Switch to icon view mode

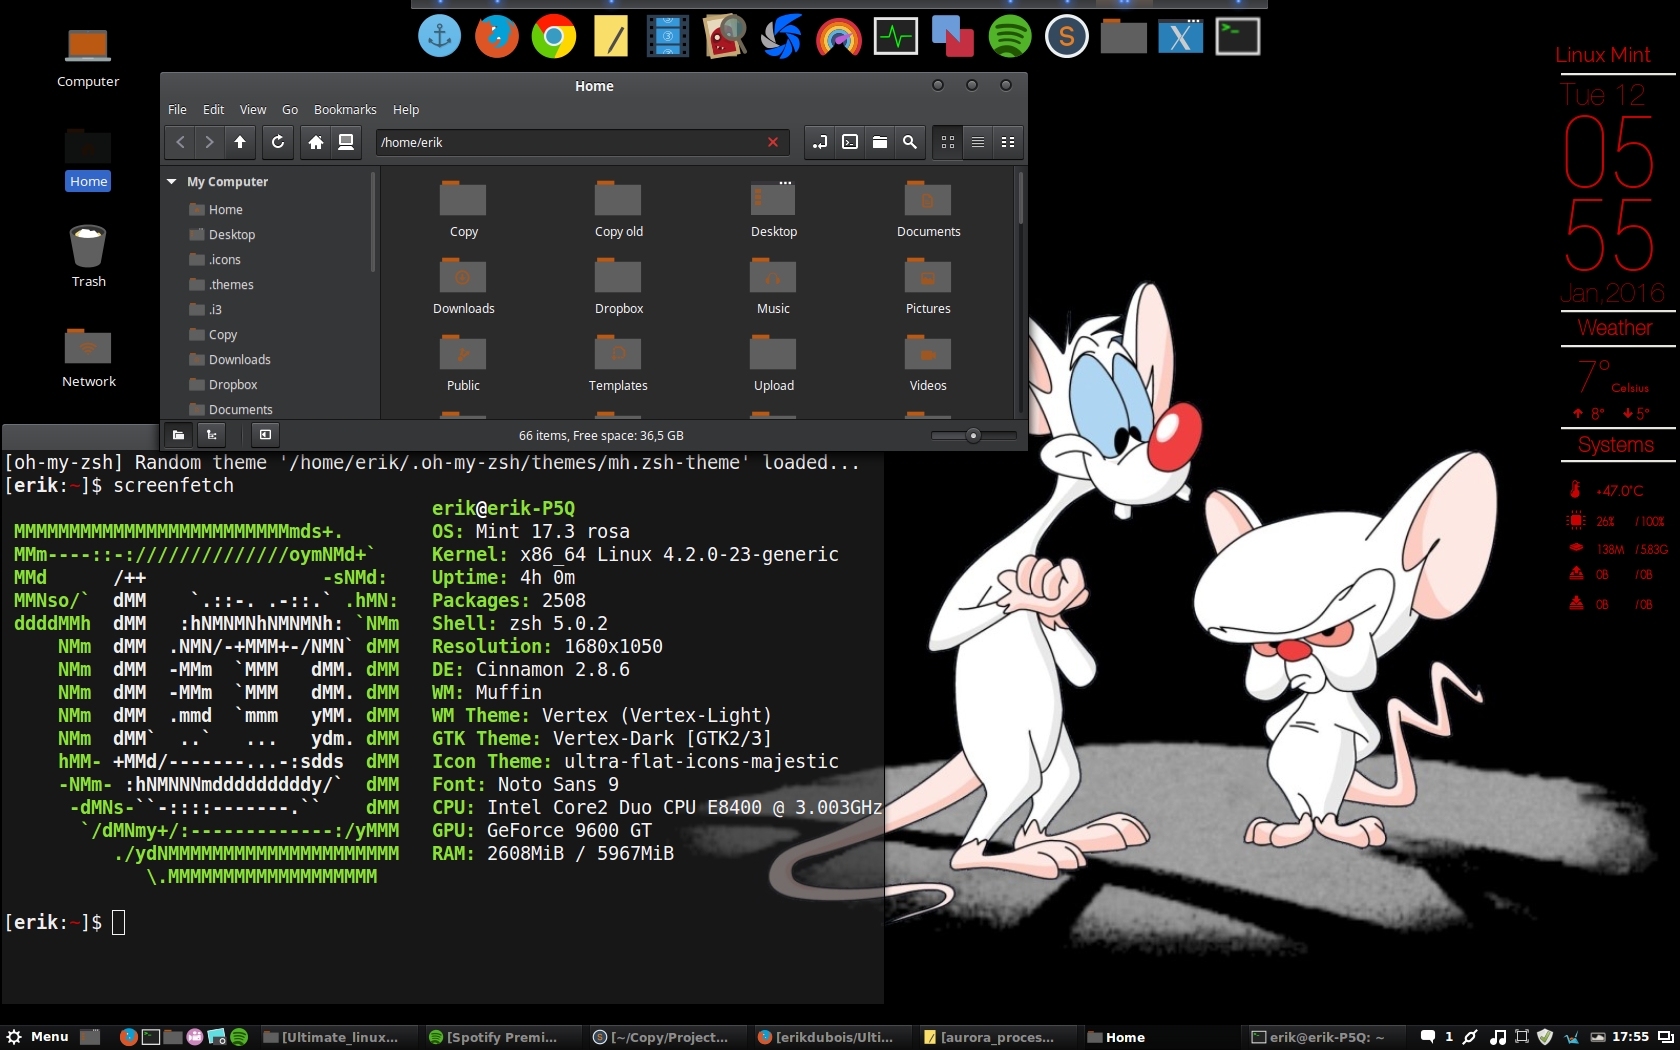point(948,142)
